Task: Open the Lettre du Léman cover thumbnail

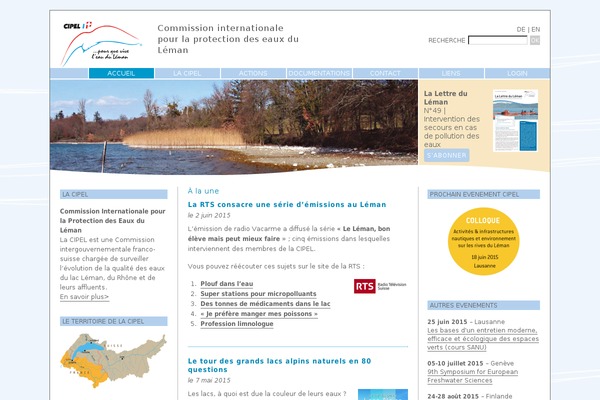Action: [515, 121]
